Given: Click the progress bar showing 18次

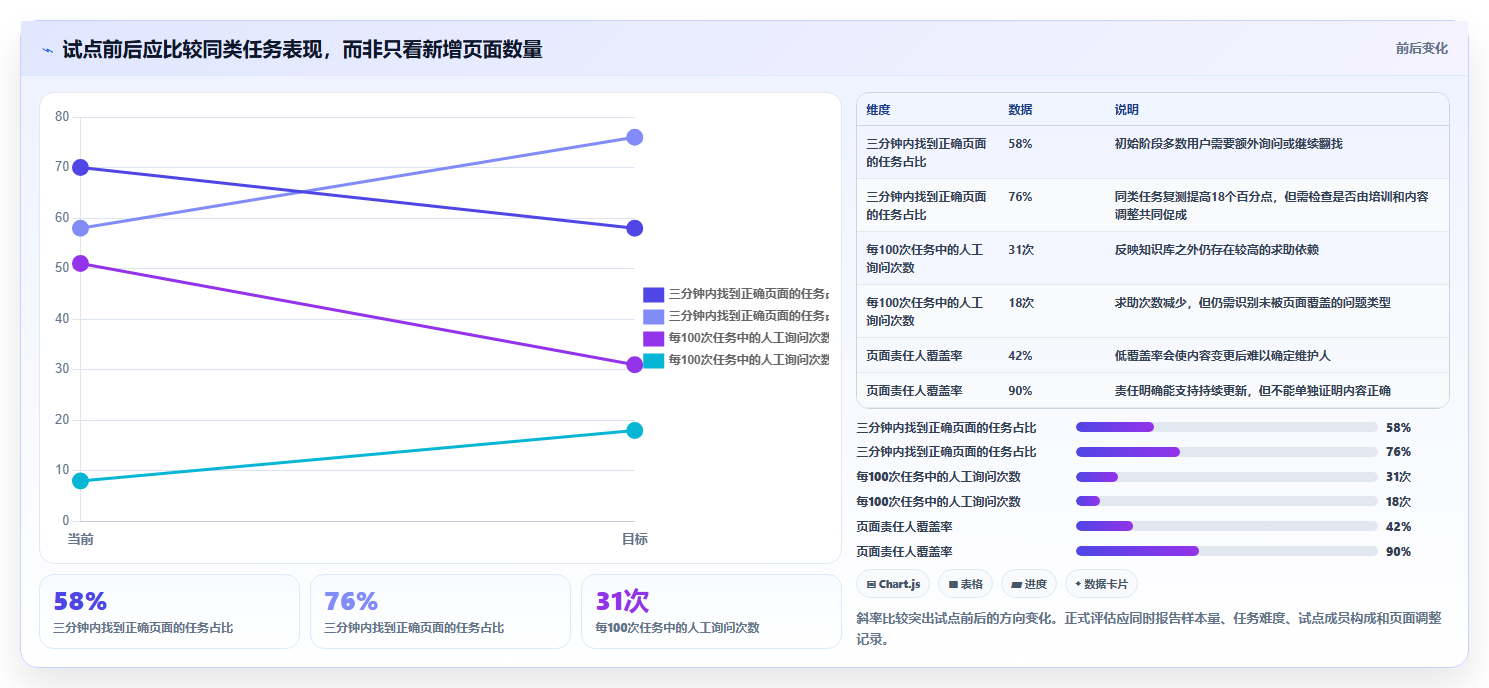Looking at the screenshot, I should (1226, 502).
